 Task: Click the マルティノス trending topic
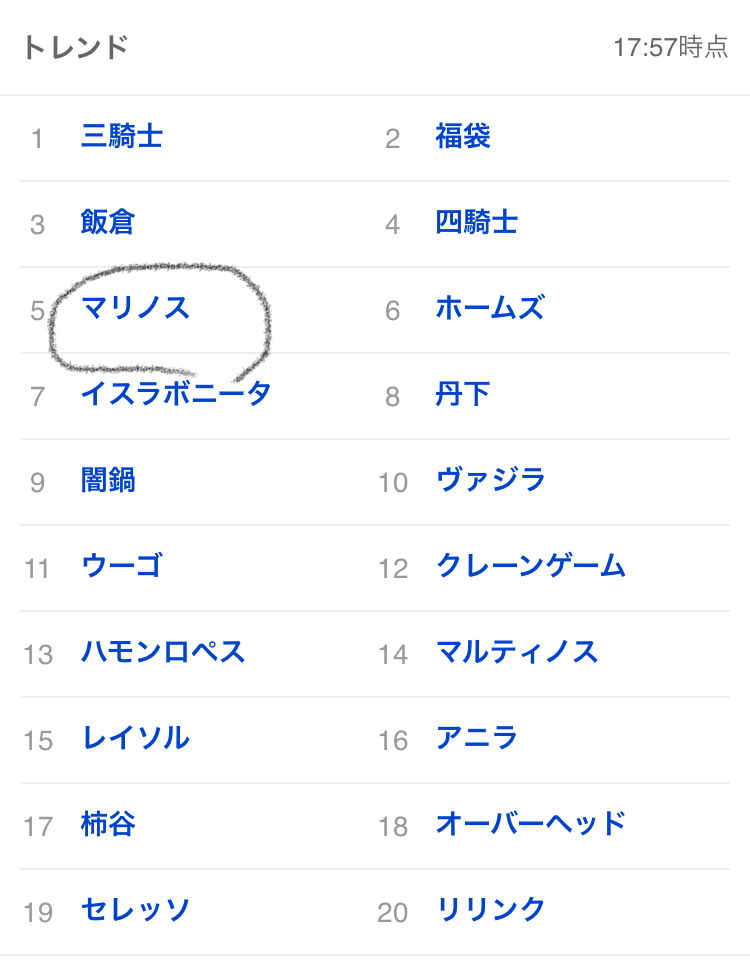[517, 653]
